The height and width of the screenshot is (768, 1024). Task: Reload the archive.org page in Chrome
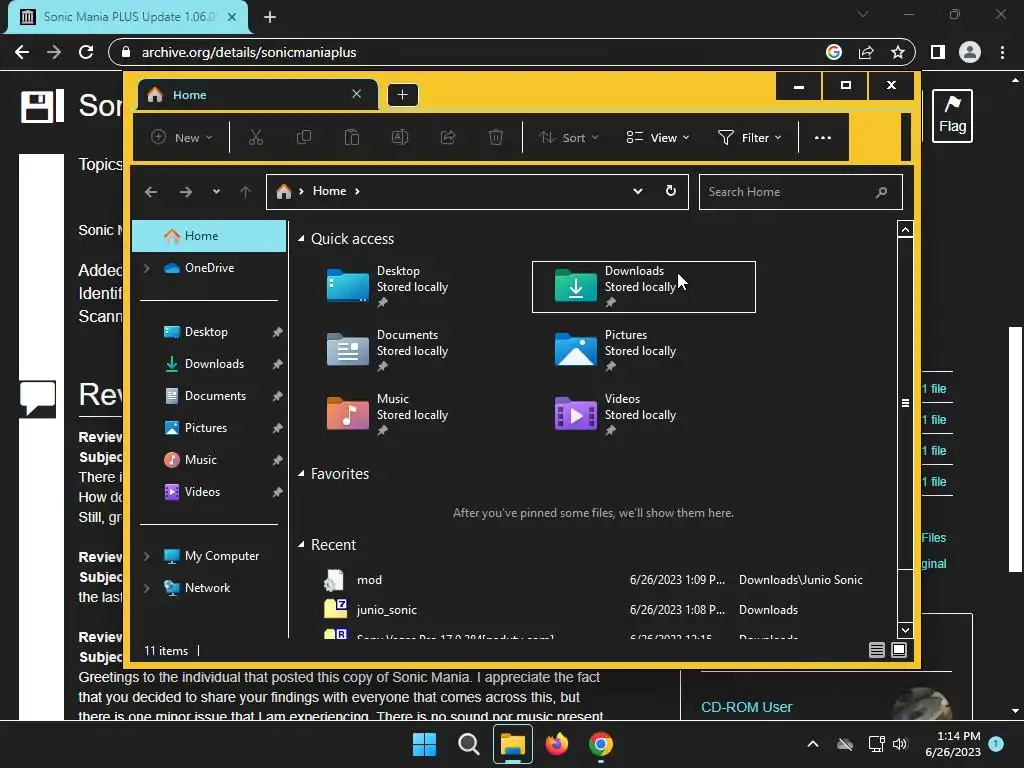click(86, 52)
